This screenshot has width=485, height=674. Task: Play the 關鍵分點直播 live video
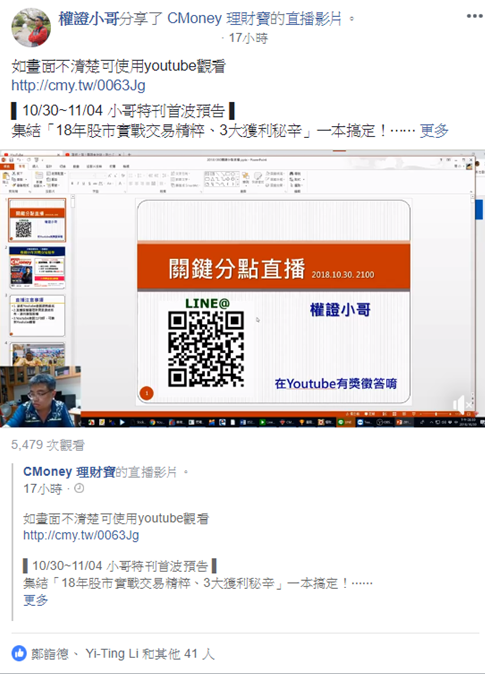pyautogui.click(x=242, y=288)
